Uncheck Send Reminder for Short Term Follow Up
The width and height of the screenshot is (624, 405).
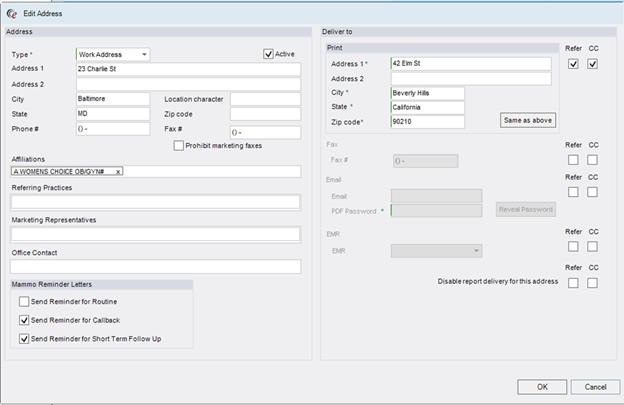pyautogui.click(x=24, y=339)
